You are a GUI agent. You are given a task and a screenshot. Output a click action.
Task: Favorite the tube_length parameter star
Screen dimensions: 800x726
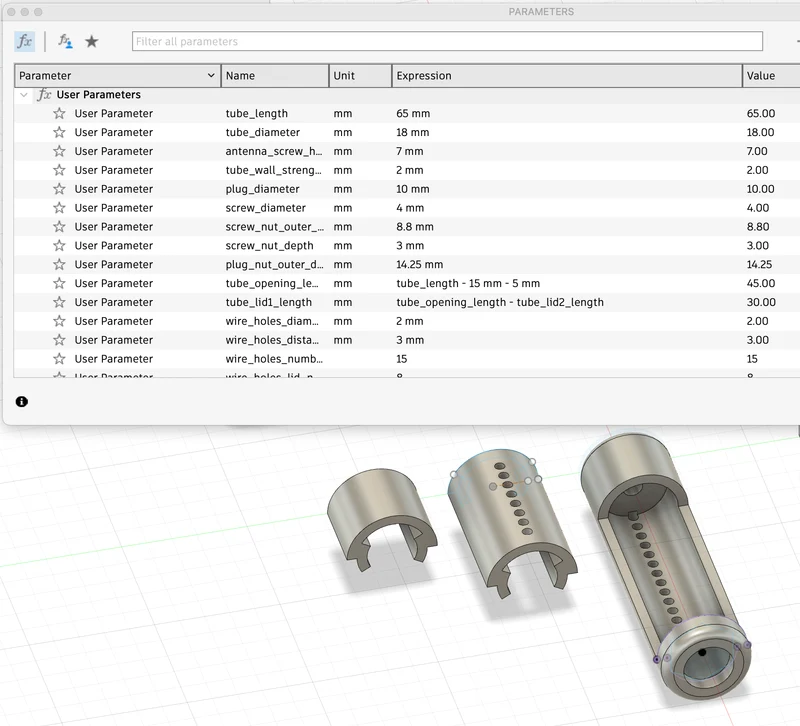pyautogui.click(x=59, y=113)
